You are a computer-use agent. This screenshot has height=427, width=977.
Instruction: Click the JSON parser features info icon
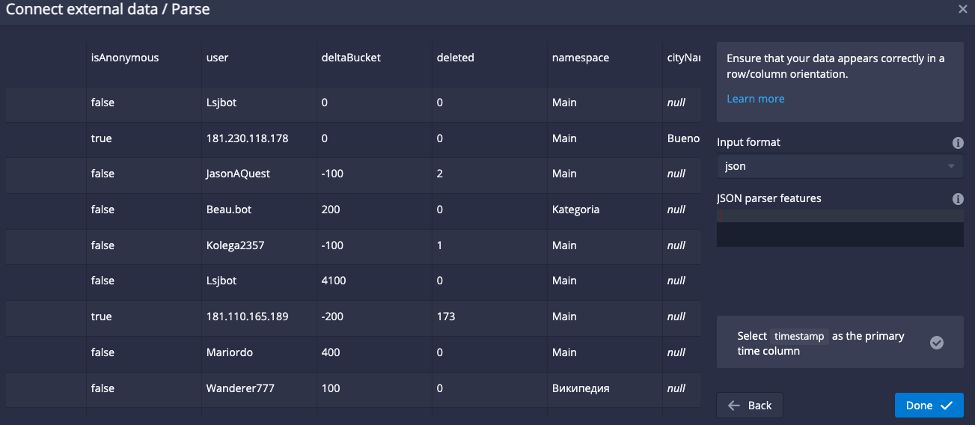958,199
